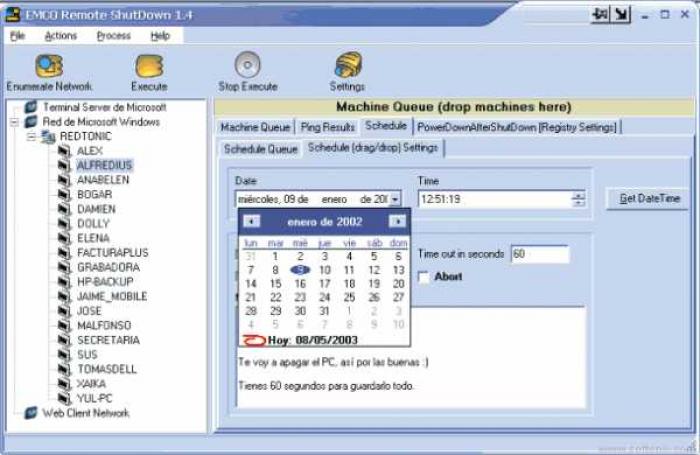Image resolution: width=700 pixels, height=455 pixels.
Task: Select day 15 in the calendar
Action: pyautogui.click(x=275, y=284)
